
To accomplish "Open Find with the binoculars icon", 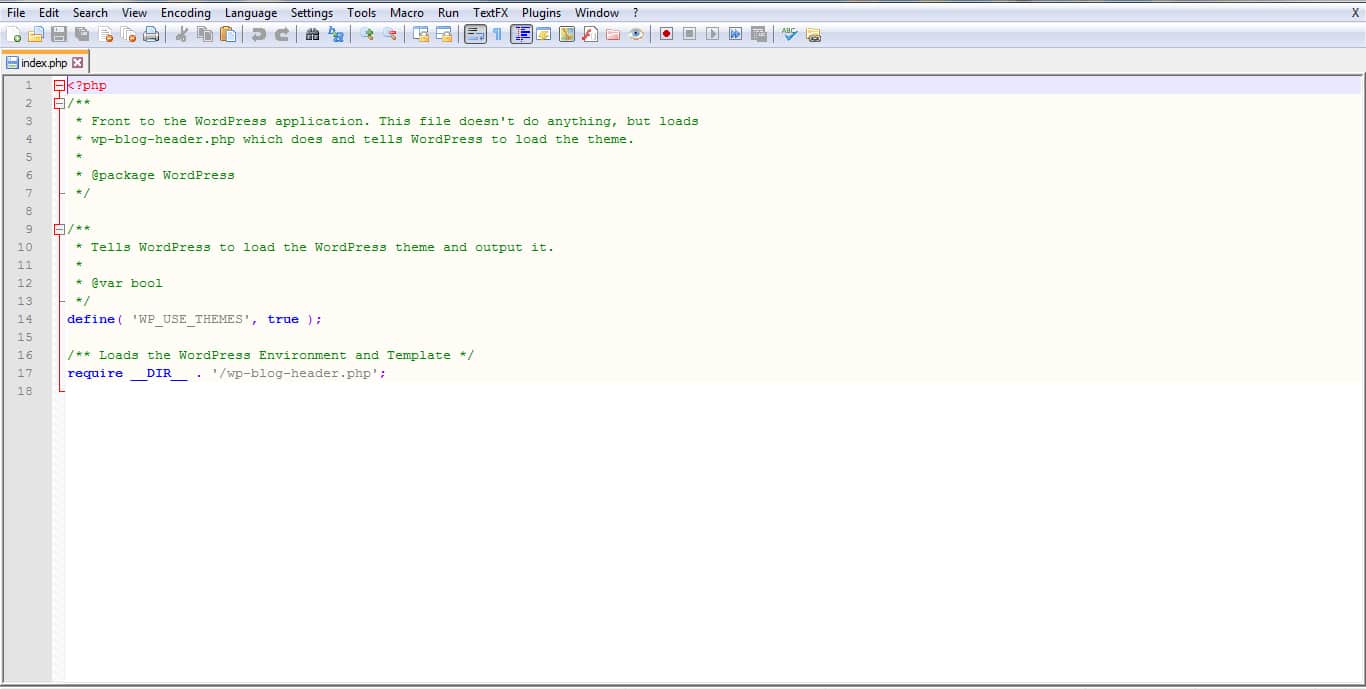I will (x=312, y=35).
